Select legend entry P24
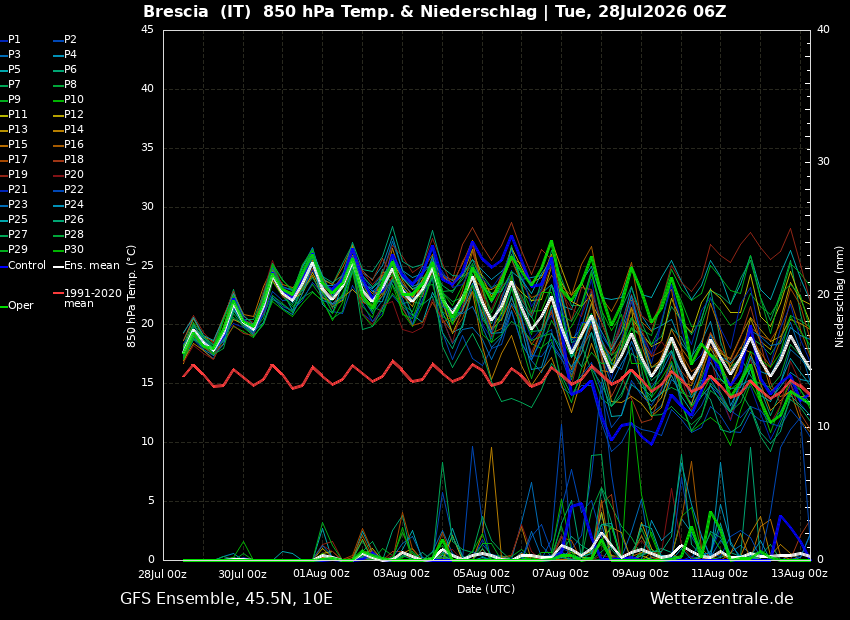850x620 pixels. pyautogui.click(x=74, y=204)
